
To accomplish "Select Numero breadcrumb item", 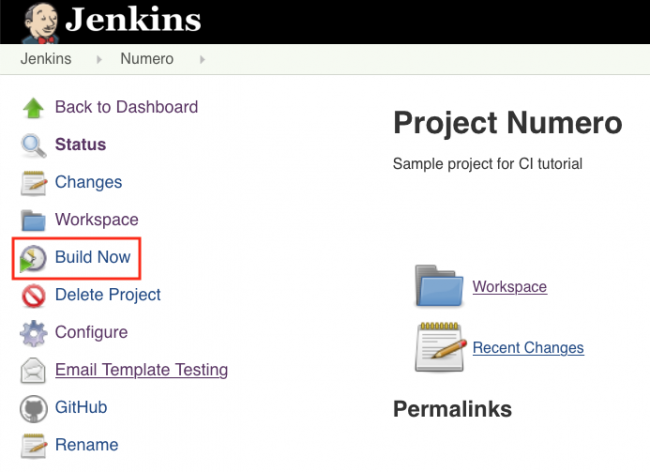I will point(147,59).
